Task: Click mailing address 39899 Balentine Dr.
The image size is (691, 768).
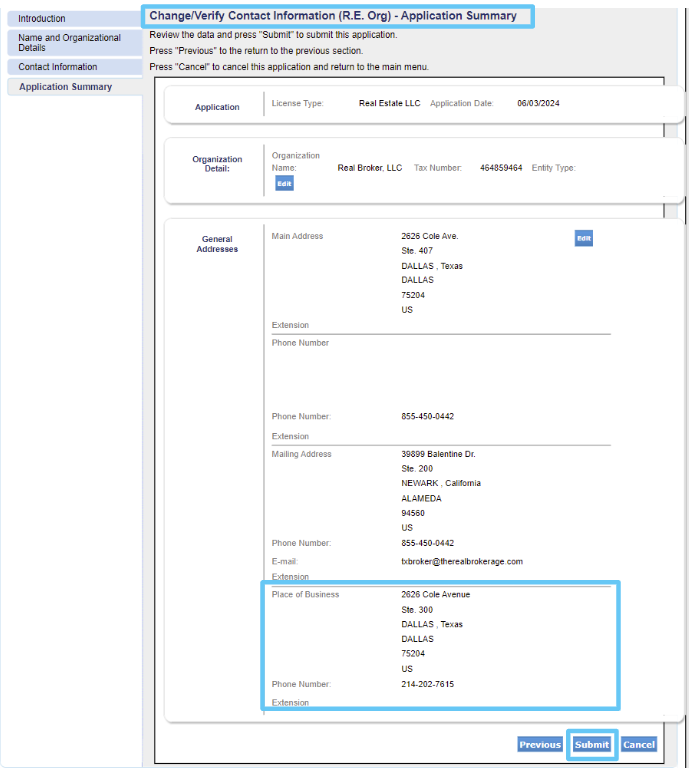Action: pyautogui.click(x=438, y=454)
